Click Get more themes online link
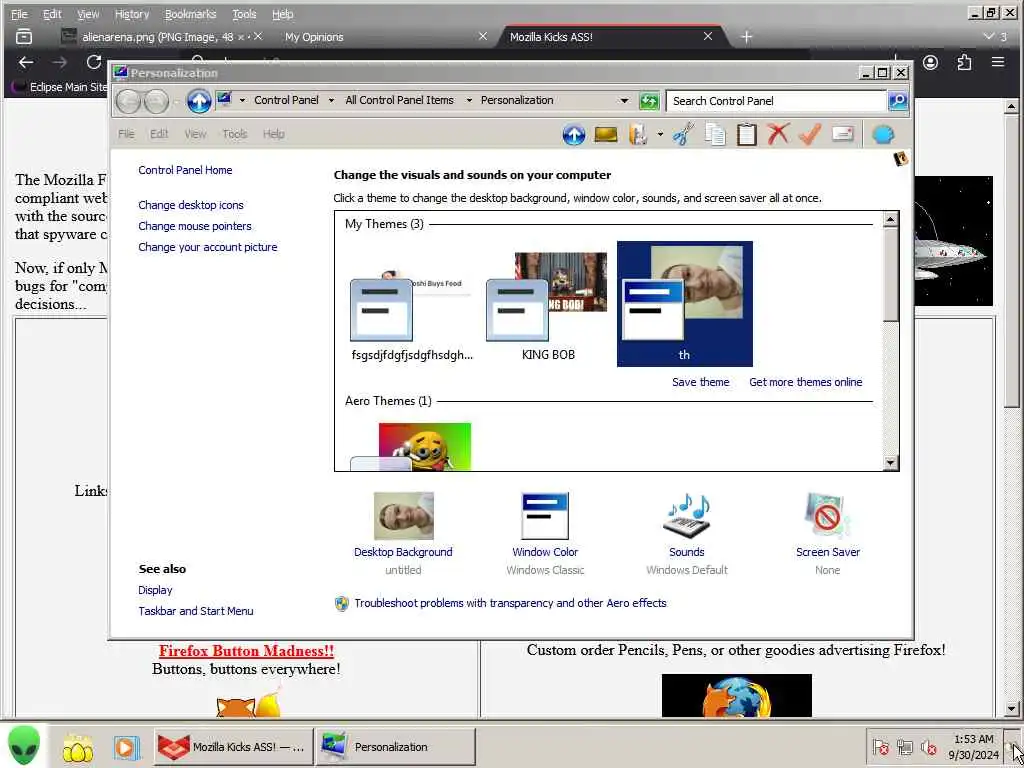 pyautogui.click(x=805, y=382)
